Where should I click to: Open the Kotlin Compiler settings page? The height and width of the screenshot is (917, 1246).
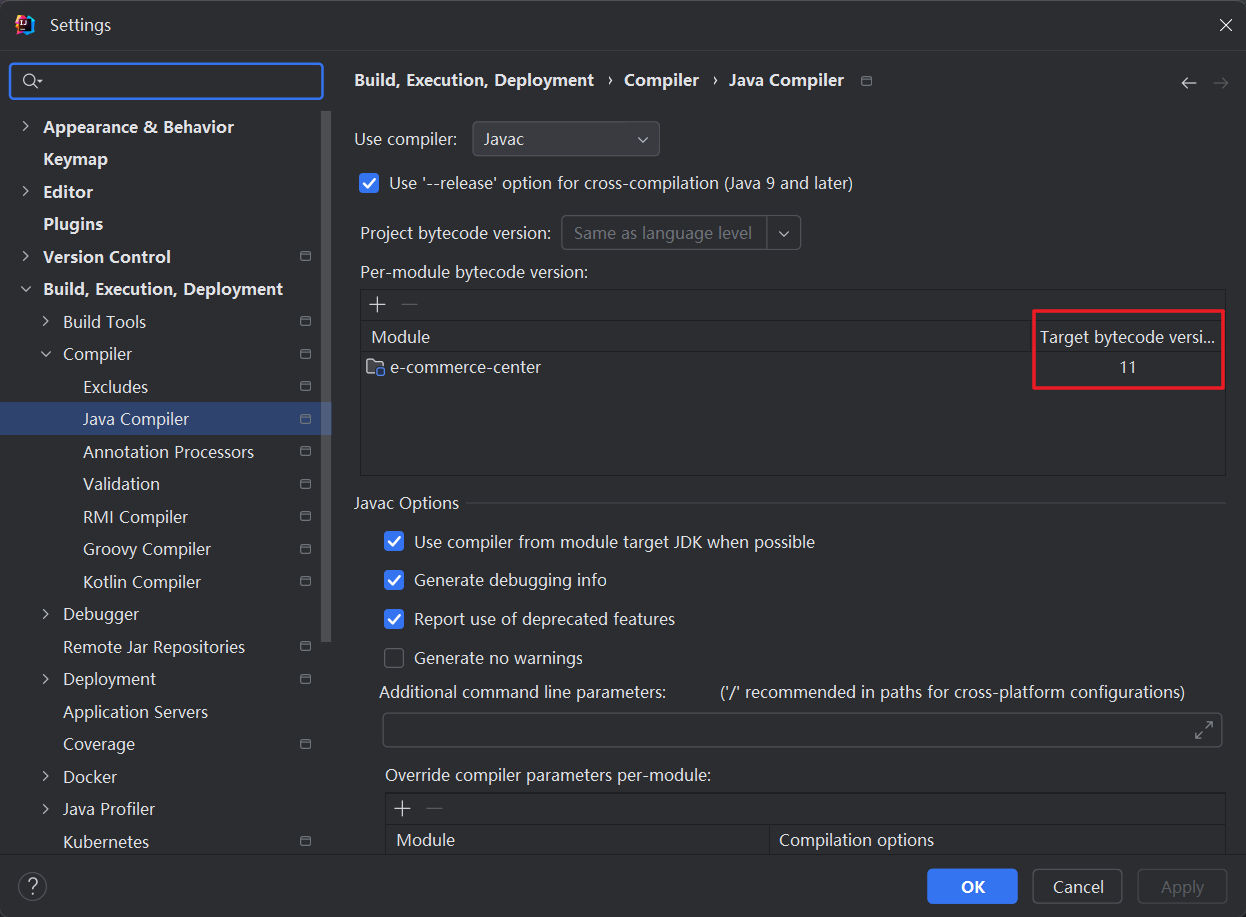142,582
